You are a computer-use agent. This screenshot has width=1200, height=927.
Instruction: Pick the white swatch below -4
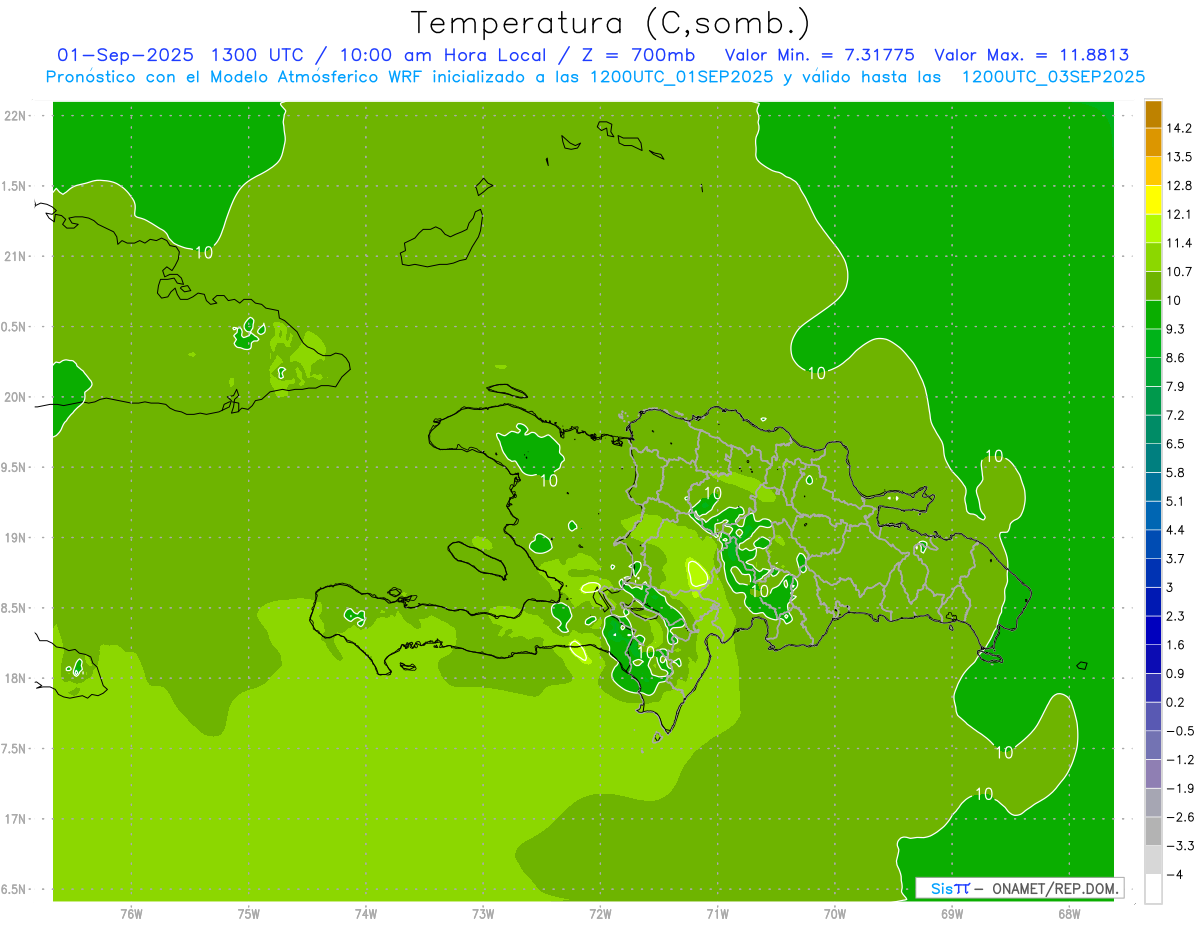click(1153, 888)
